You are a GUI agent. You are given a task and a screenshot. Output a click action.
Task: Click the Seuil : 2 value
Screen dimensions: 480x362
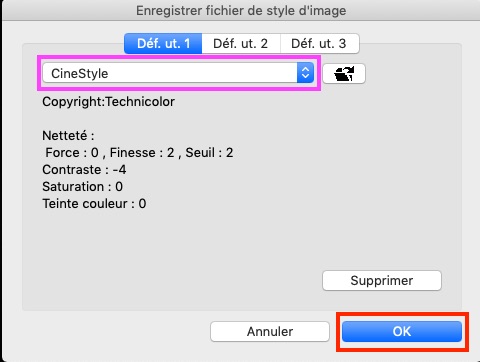(209, 153)
